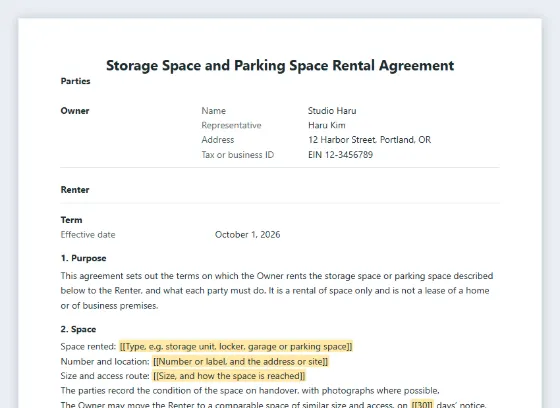Click the owner name 'Studio Haru'
Screen dimensions: 560x408
tap(332, 111)
